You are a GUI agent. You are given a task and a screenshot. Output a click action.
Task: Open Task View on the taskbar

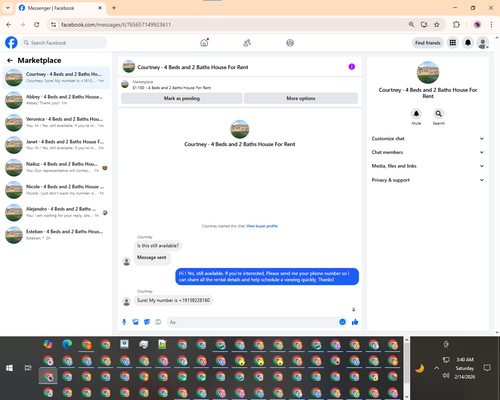tap(28, 368)
